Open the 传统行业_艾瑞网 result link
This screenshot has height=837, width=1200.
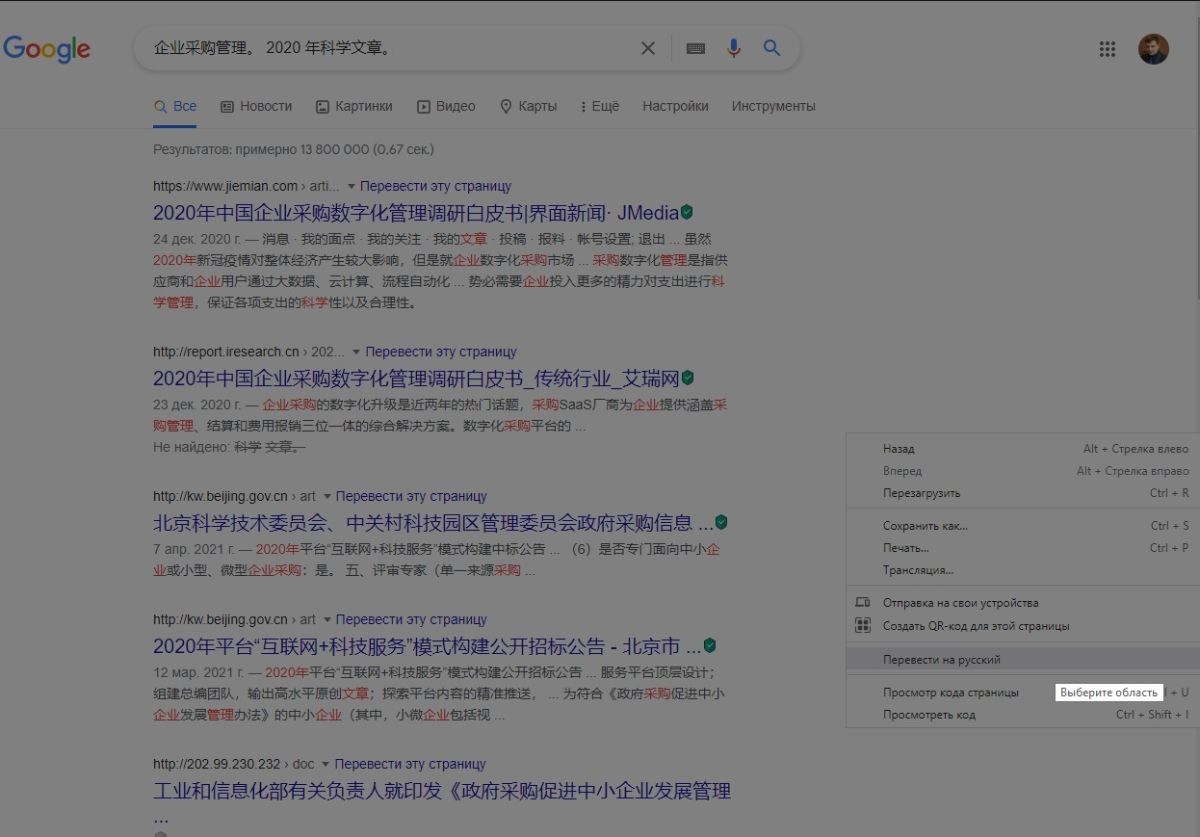coord(415,379)
